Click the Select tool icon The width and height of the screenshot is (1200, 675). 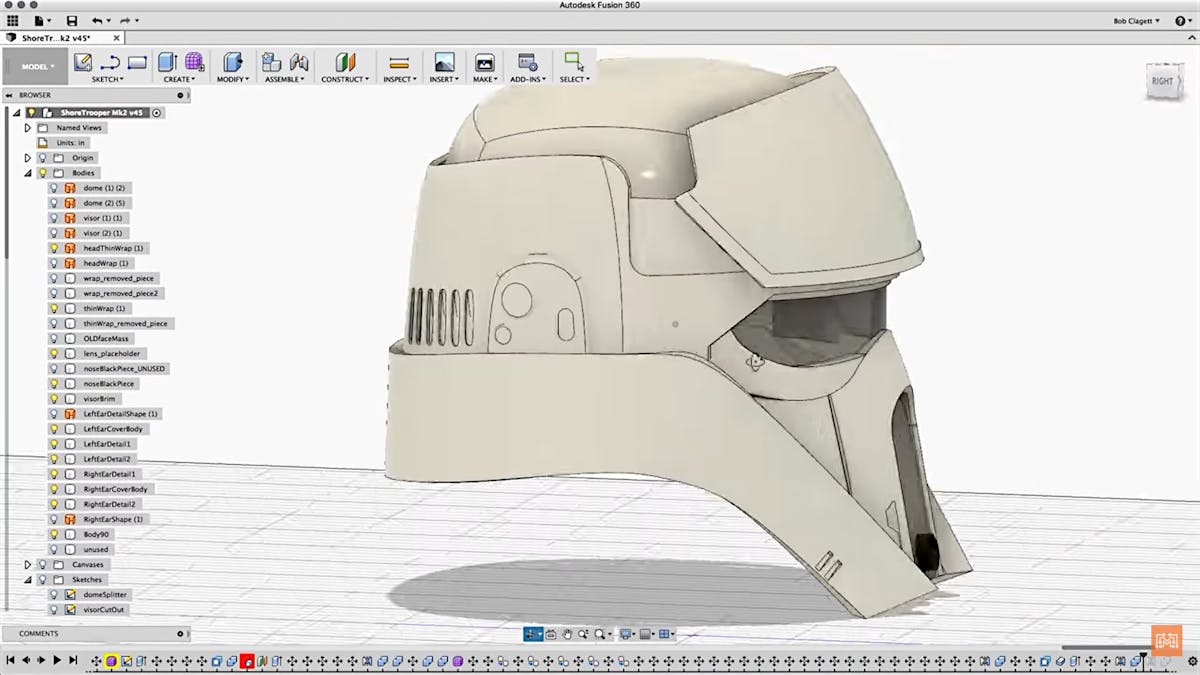pos(573,62)
